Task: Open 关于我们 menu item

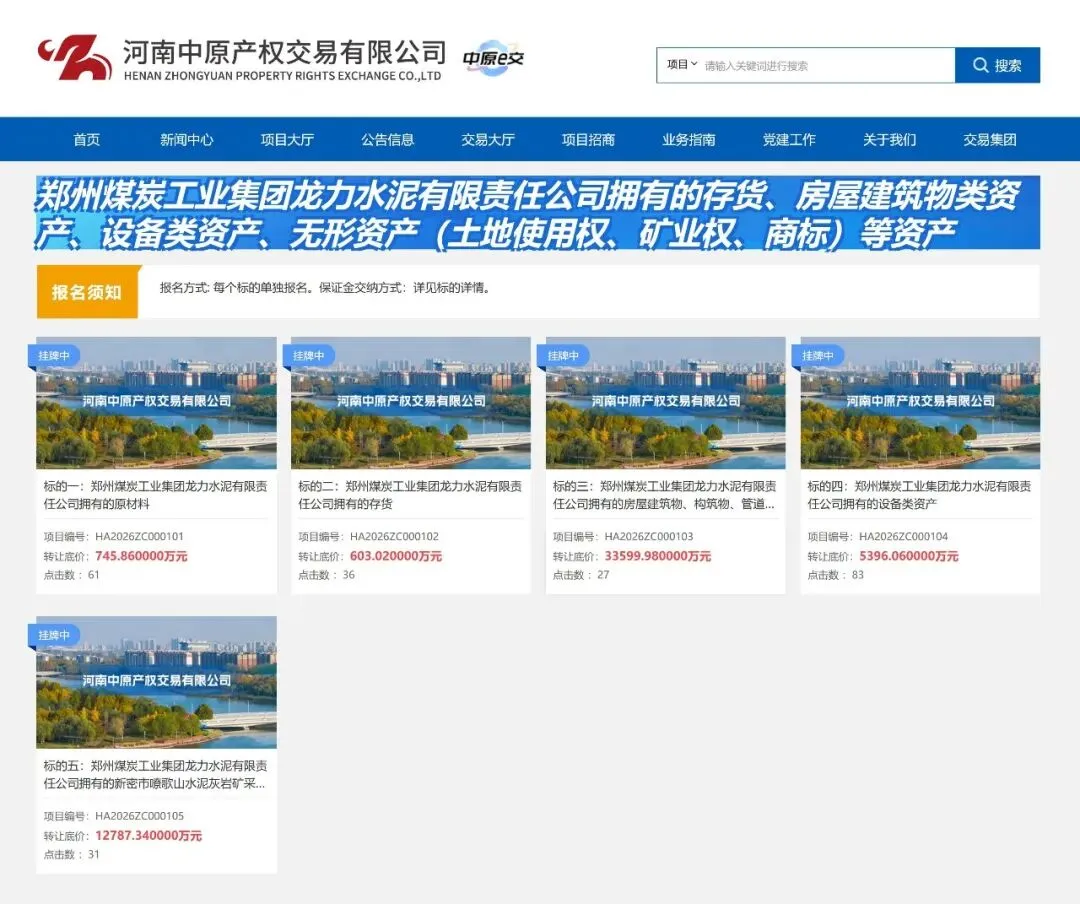Action: 889,140
